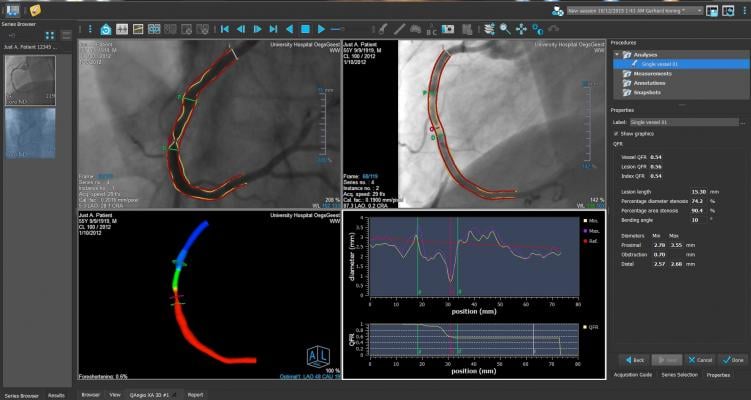Image resolution: width=751 pixels, height=400 pixels.
Task: Switch to the Report tab
Action: coord(195,395)
